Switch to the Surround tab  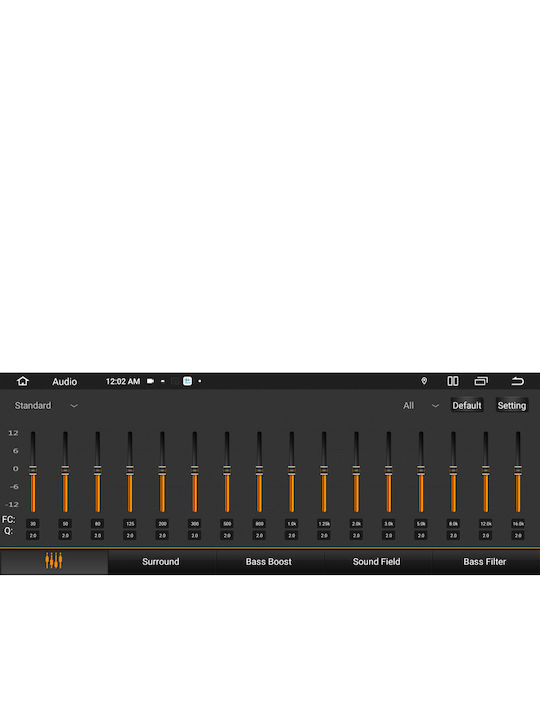pyautogui.click(x=161, y=562)
